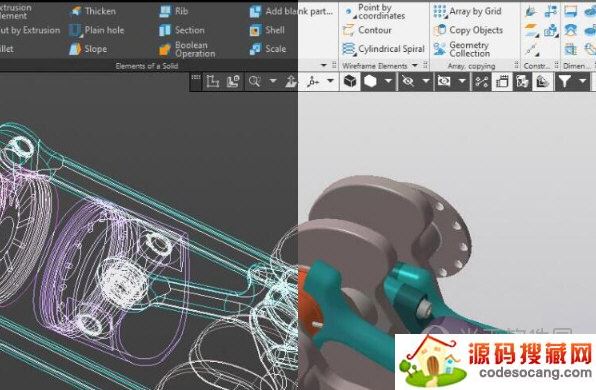596x390 pixels.
Task: Expand Wireframe Elements panel dropdown
Action: pyautogui.click(x=415, y=66)
